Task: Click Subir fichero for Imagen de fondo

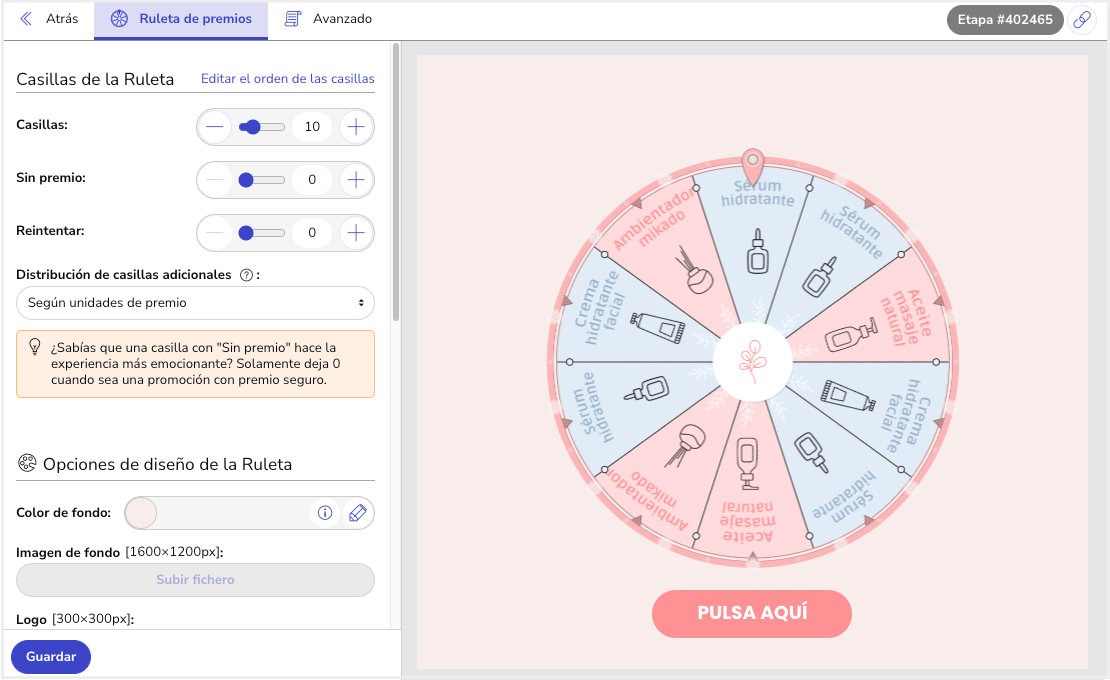Action: coord(195,580)
